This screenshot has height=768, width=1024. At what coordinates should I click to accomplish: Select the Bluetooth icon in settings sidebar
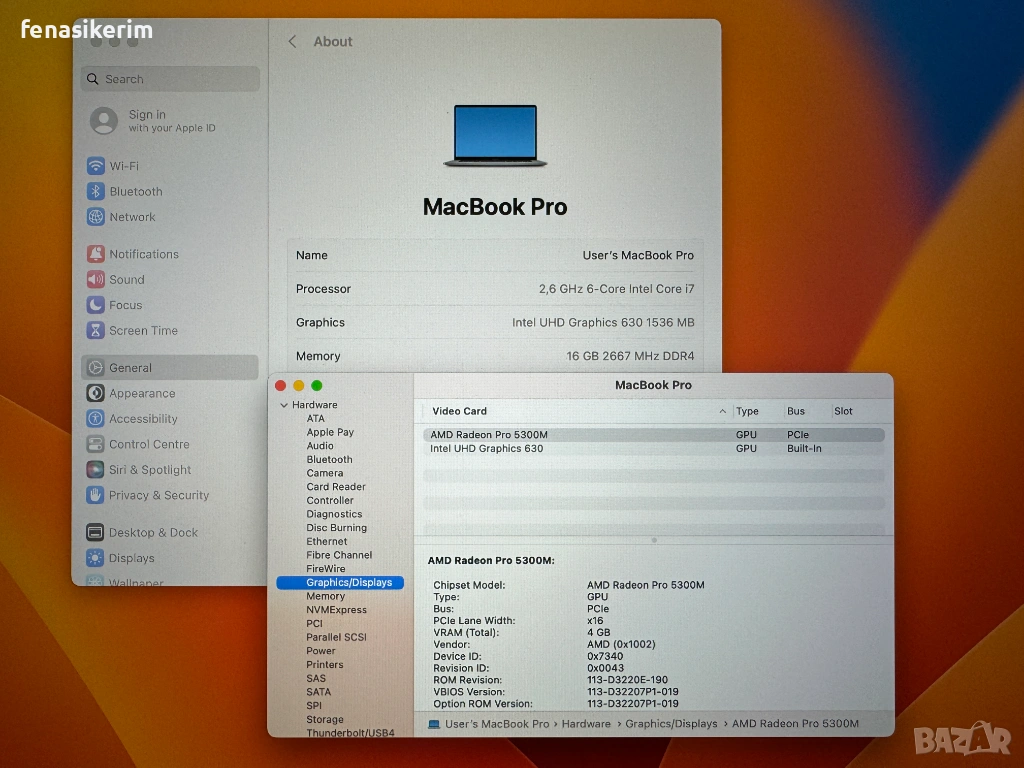tap(95, 192)
